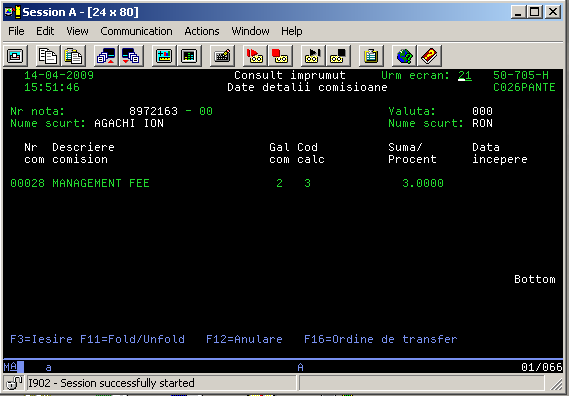The image size is (569, 396).
Task: Click the time text 15:51:46
Action: click(x=52, y=87)
